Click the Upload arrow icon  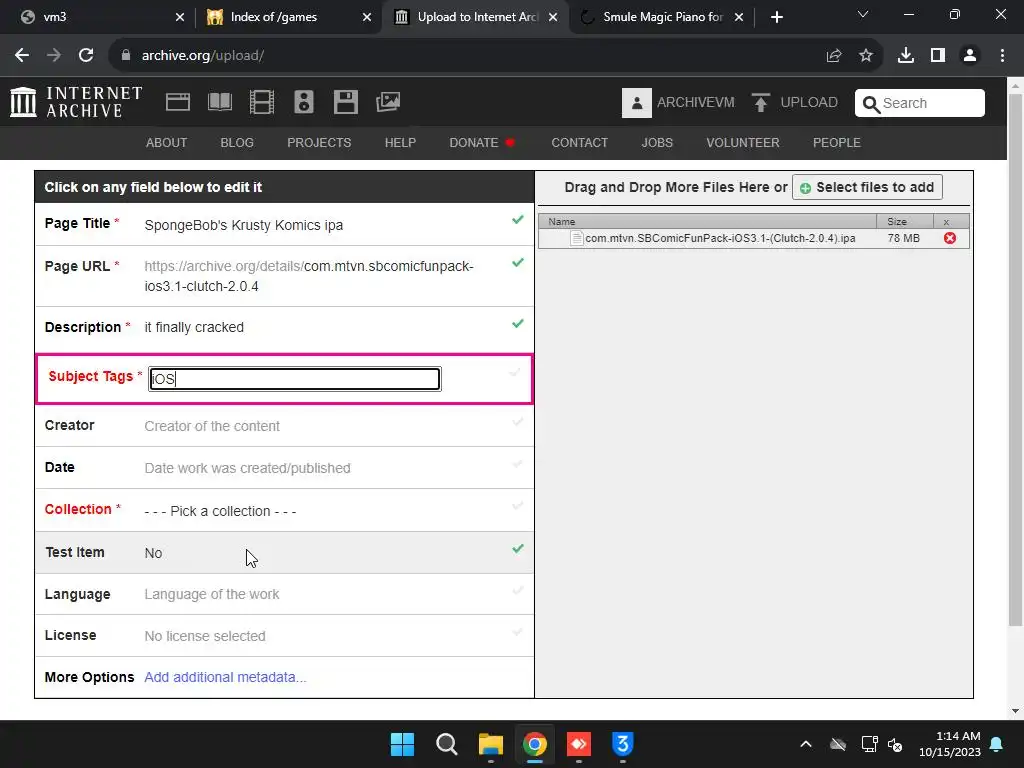pos(760,103)
